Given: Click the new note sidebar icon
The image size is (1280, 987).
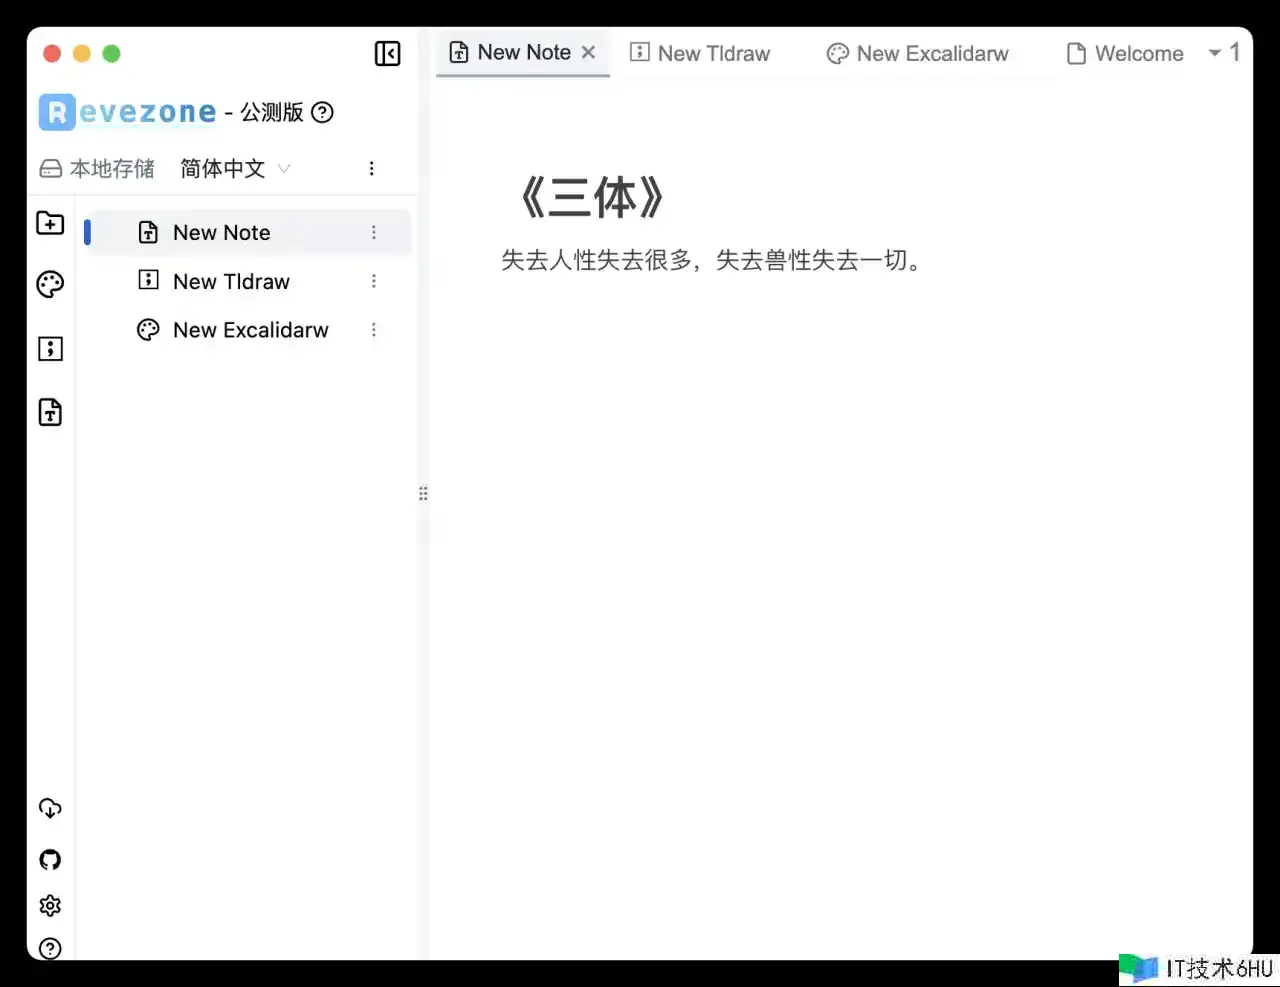Looking at the screenshot, I should pos(50,412).
